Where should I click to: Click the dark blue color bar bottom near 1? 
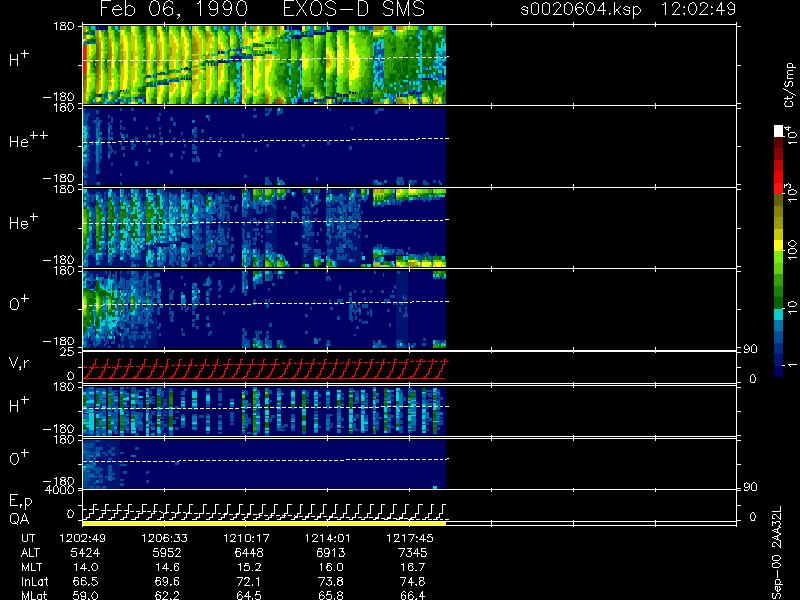779,368
